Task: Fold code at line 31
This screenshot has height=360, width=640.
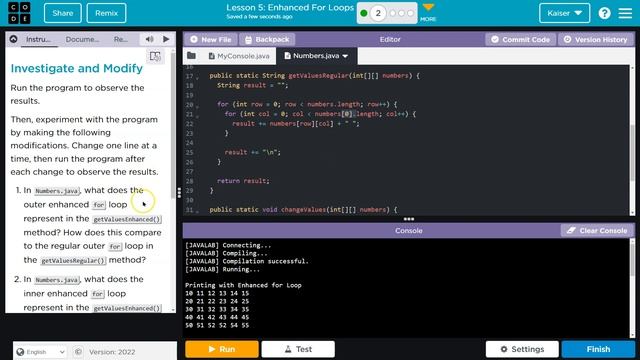Action: 198,211
